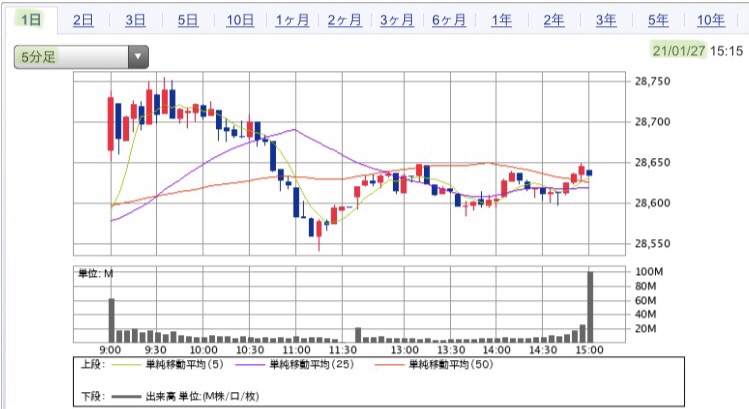The width and height of the screenshot is (749, 409).
Task: Show the 10日 period chart
Action: click(x=240, y=20)
